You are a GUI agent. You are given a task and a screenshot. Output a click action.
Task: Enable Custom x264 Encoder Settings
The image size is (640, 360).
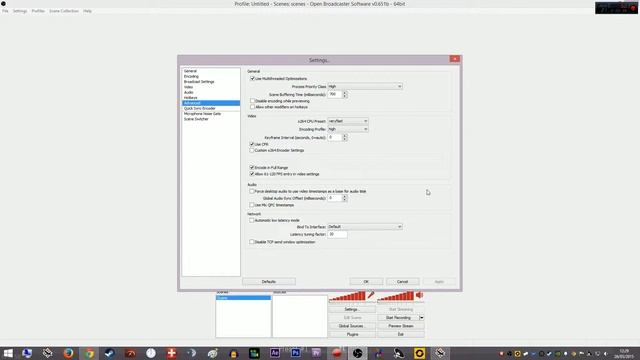[x=252, y=150]
